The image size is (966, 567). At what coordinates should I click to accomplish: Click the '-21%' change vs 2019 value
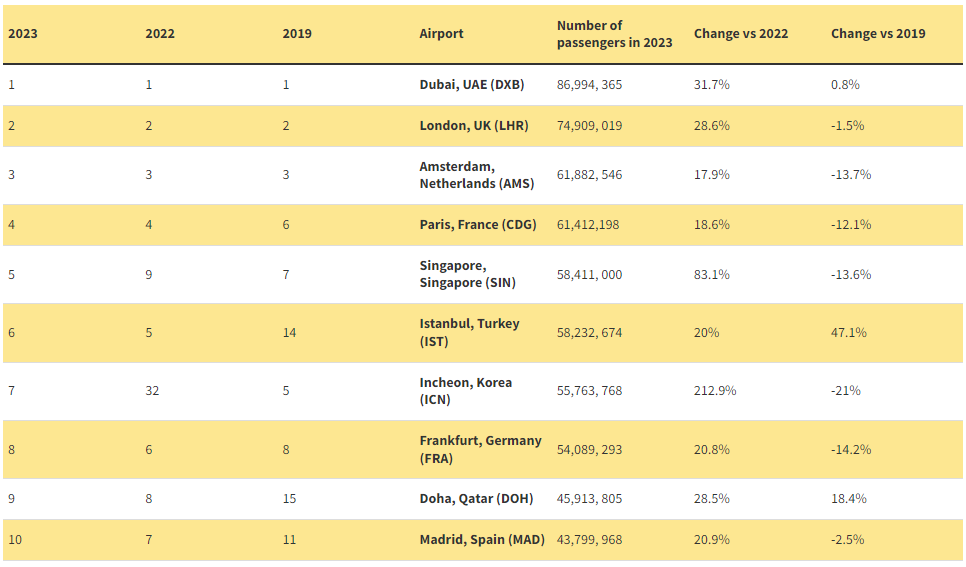tap(846, 391)
